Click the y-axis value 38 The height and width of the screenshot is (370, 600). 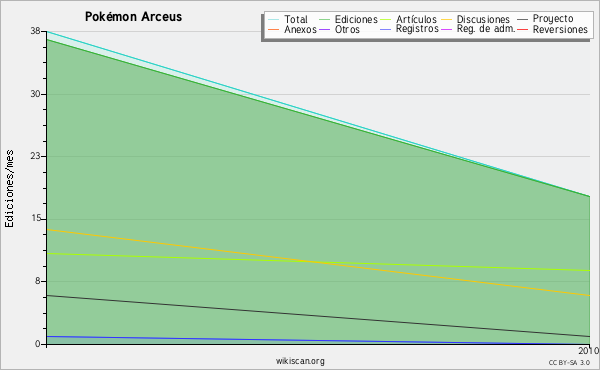click(36, 31)
